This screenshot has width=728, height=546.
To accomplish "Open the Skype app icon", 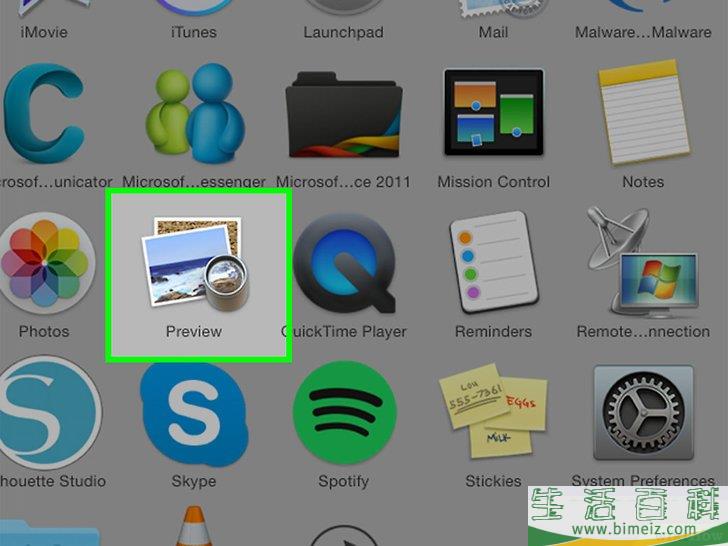I will point(195,415).
